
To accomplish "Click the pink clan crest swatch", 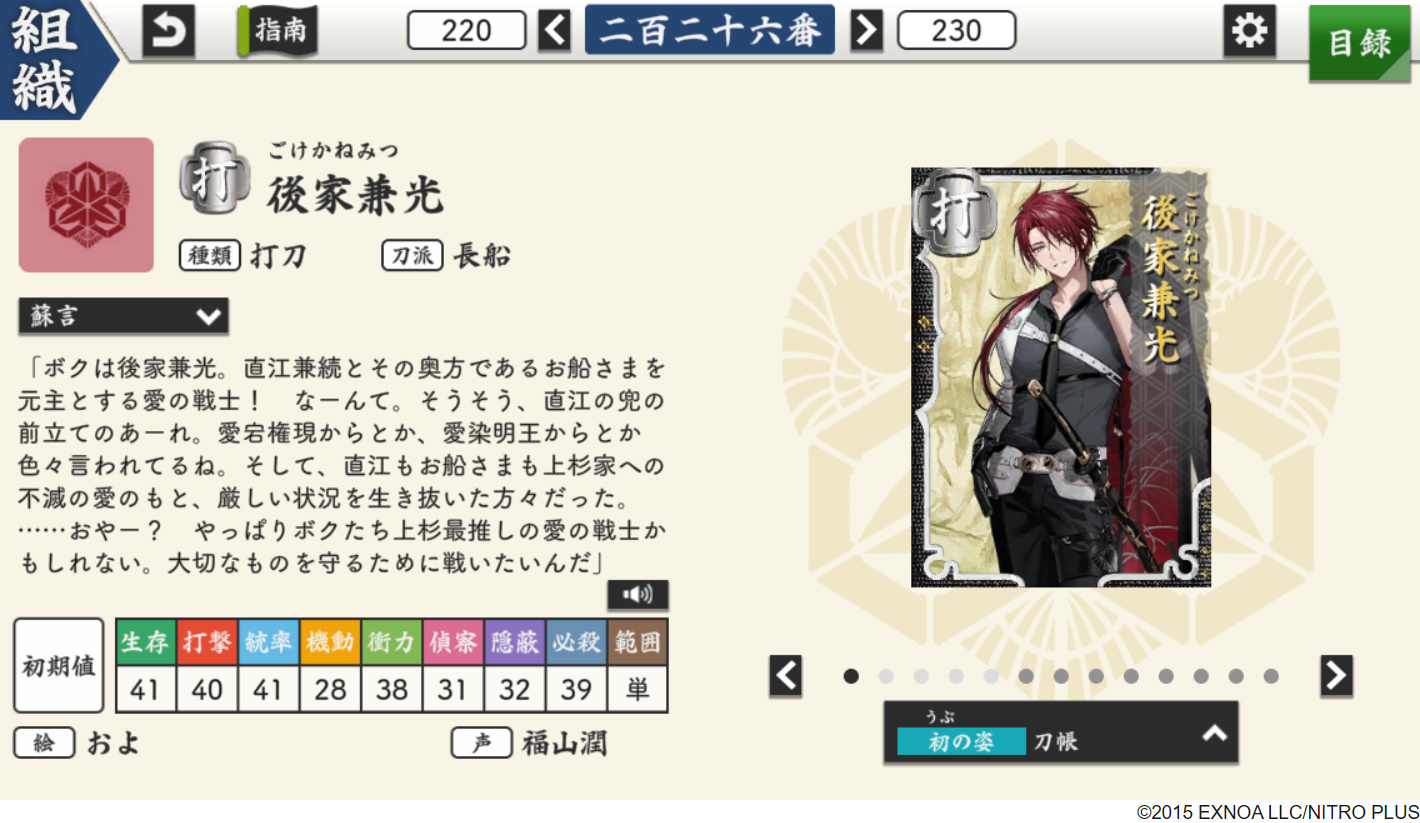I will [x=86, y=205].
